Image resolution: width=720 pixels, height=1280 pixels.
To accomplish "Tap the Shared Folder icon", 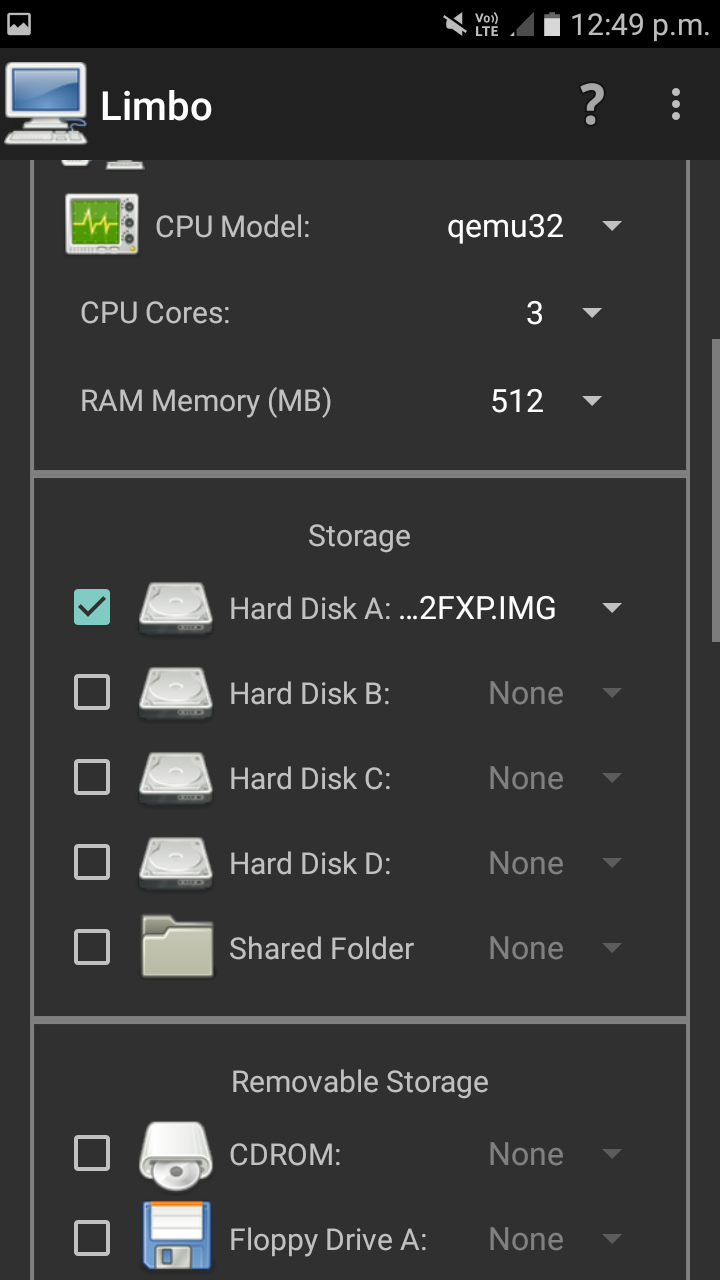I will tap(176, 946).
